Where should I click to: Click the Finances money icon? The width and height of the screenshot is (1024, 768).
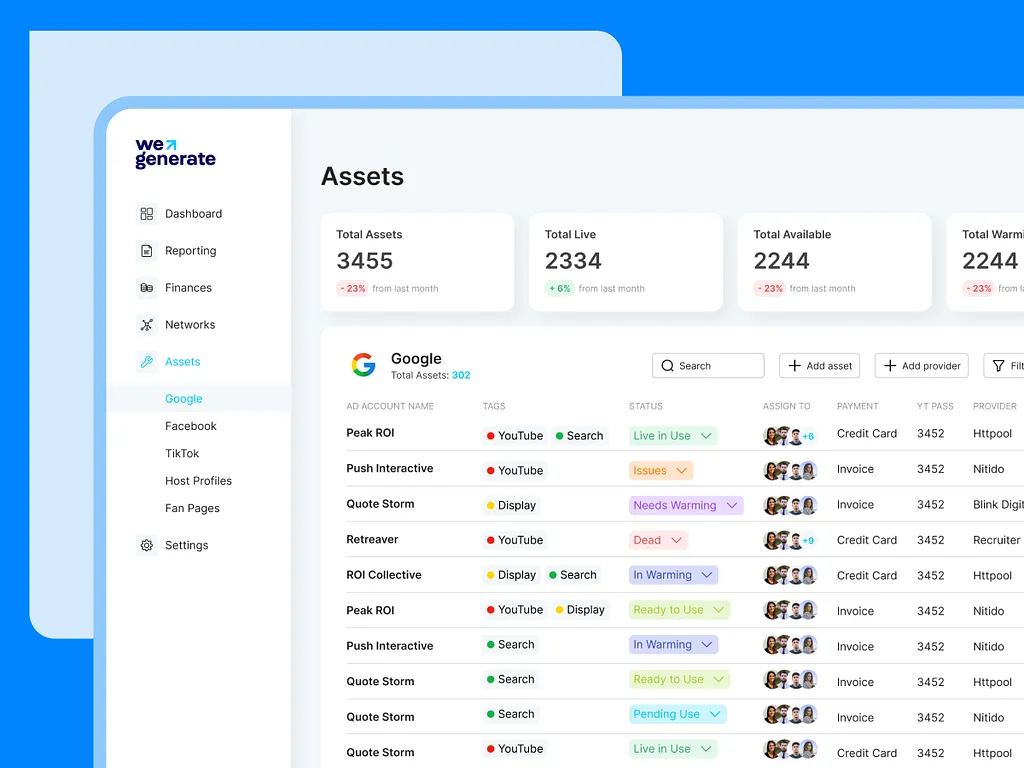click(x=147, y=287)
